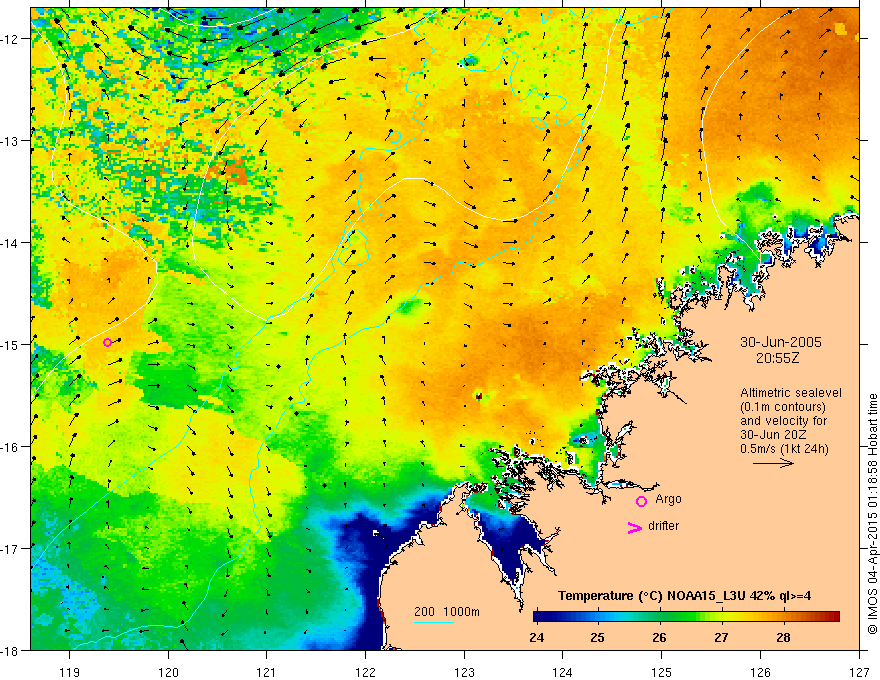Click the IMOS copyright timestamp text

(x=872, y=514)
